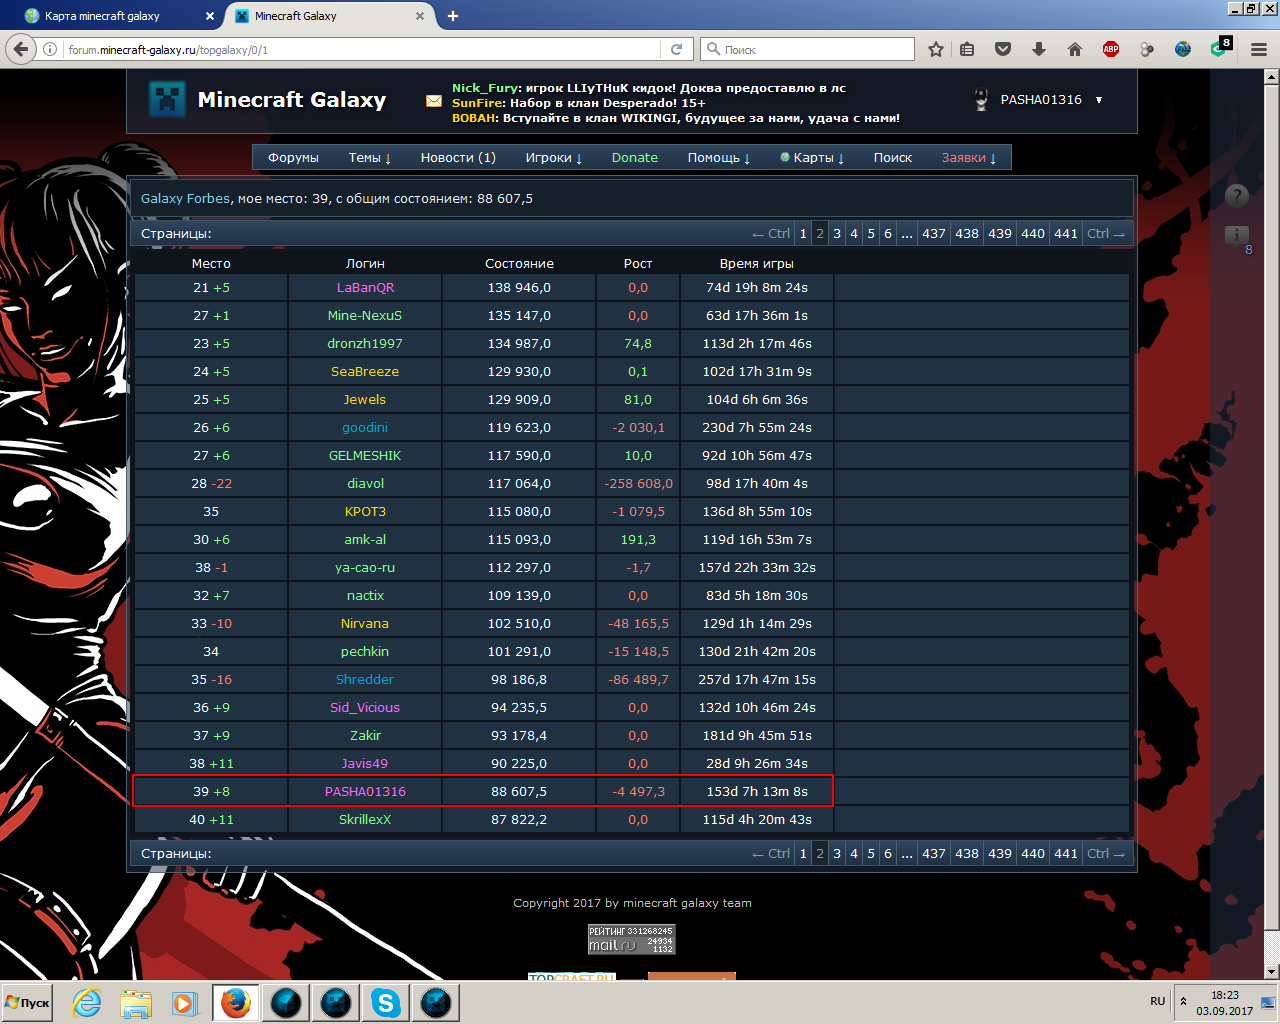Expand the Заявки dropdown menu
This screenshot has height=1024, width=1280.
click(969, 158)
